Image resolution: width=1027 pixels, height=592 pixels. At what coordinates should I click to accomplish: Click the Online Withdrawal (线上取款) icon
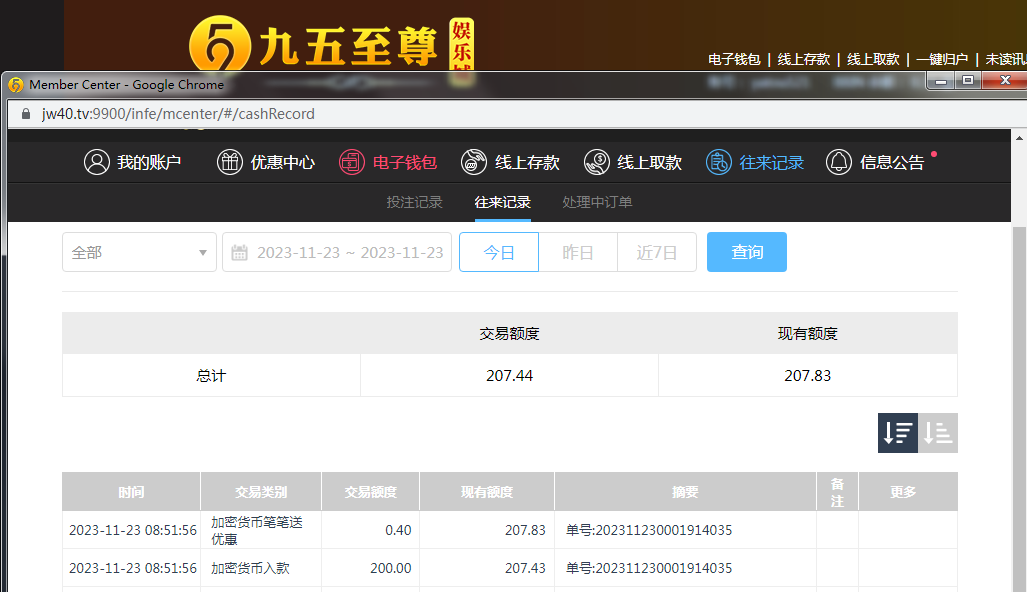pyautogui.click(x=597, y=162)
